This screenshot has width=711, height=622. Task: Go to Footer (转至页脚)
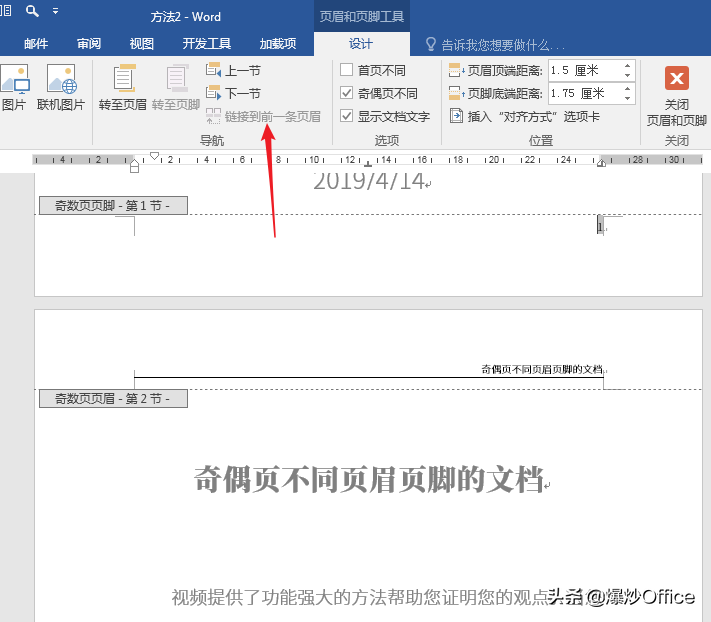pyautogui.click(x=176, y=87)
